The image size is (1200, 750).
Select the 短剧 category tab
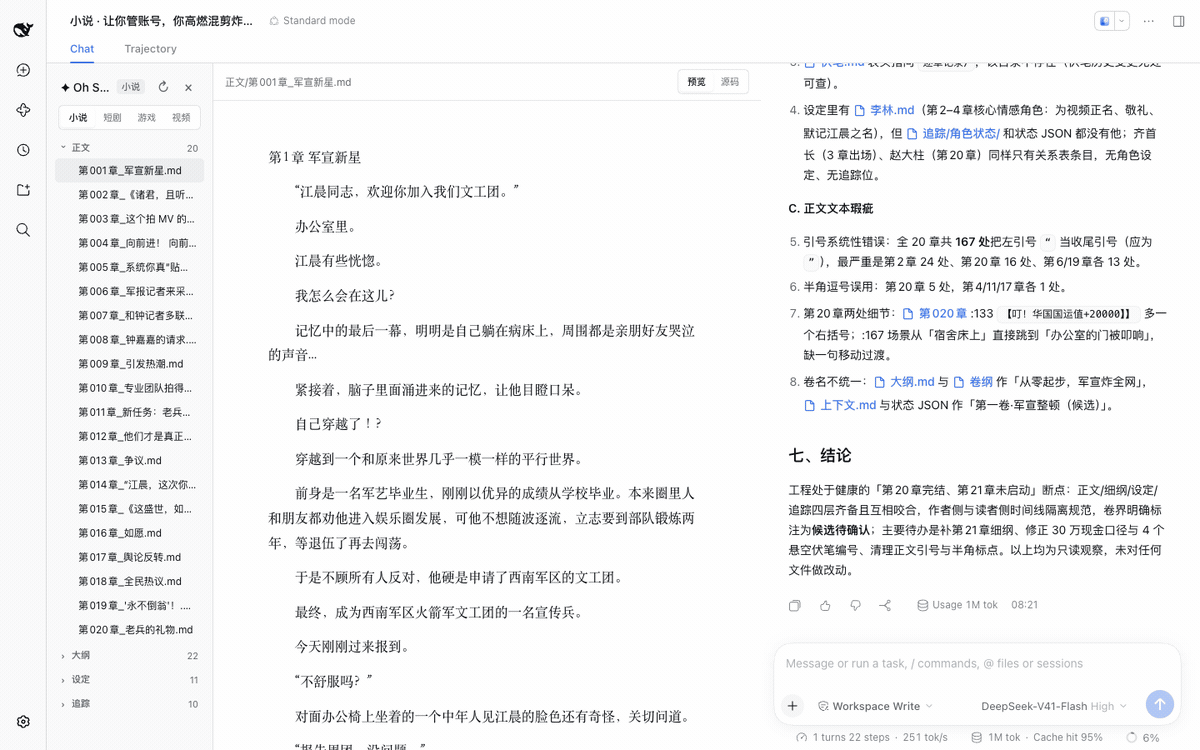(112, 117)
